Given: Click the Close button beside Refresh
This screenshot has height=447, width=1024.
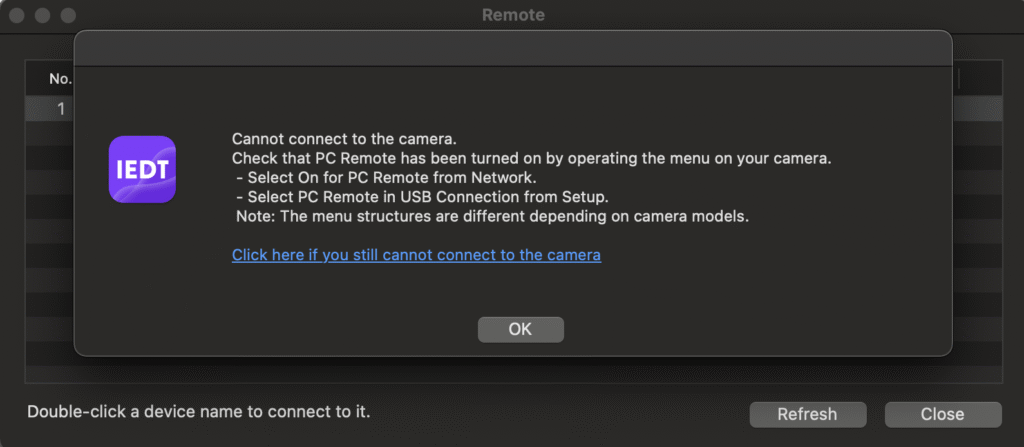Looking at the screenshot, I should coord(942,414).
